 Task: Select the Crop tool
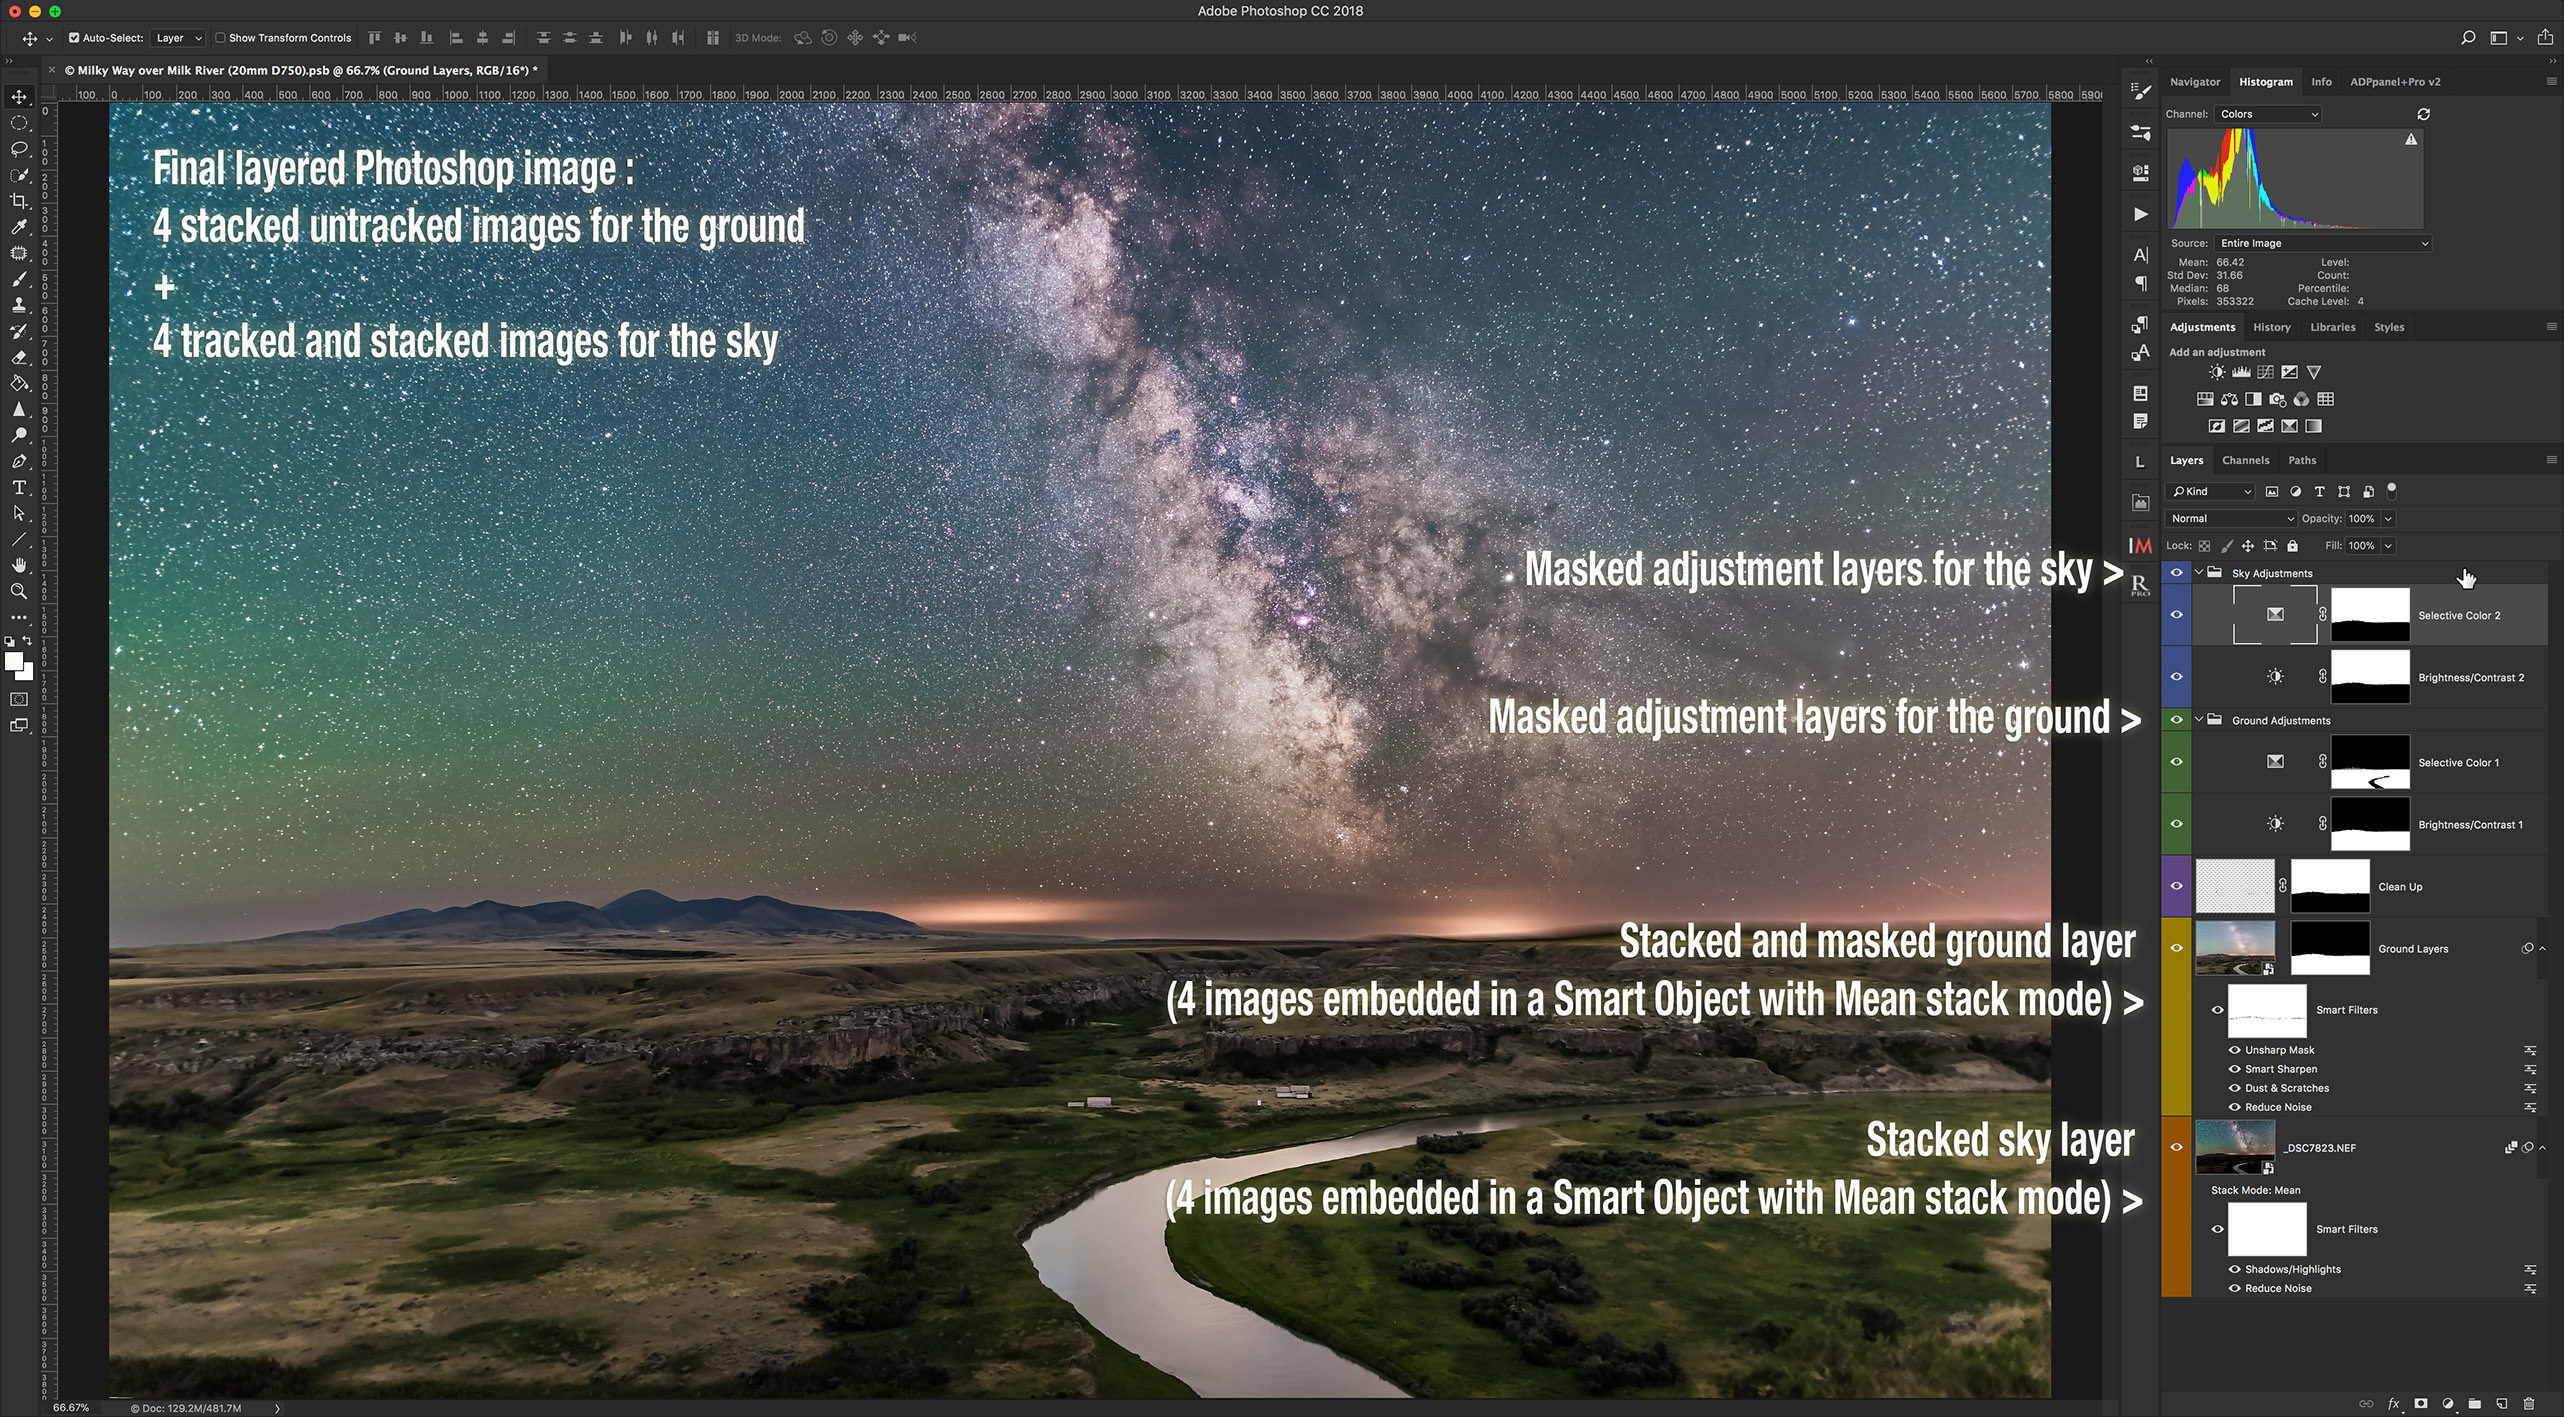(x=19, y=201)
